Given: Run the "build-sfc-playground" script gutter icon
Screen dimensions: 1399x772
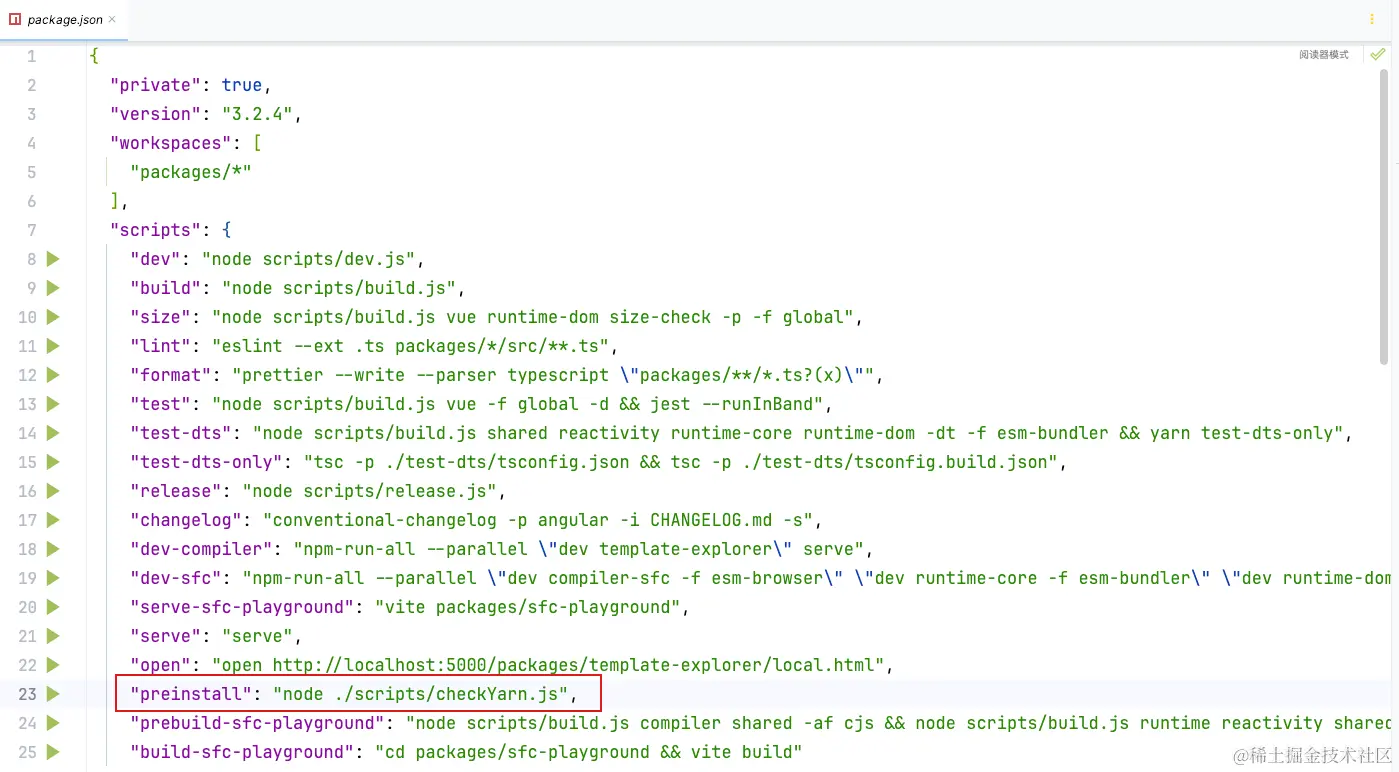Looking at the screenshot, I should pyautogui.click(x=53, y=752).
